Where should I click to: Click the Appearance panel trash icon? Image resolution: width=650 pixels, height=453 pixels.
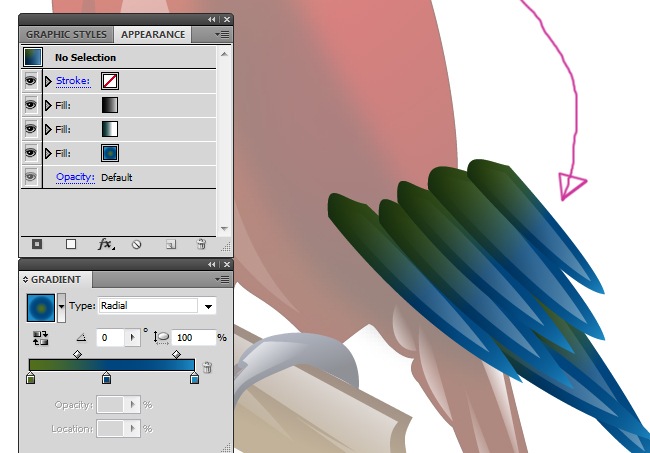pyautogui.click(x=201, y=244)
